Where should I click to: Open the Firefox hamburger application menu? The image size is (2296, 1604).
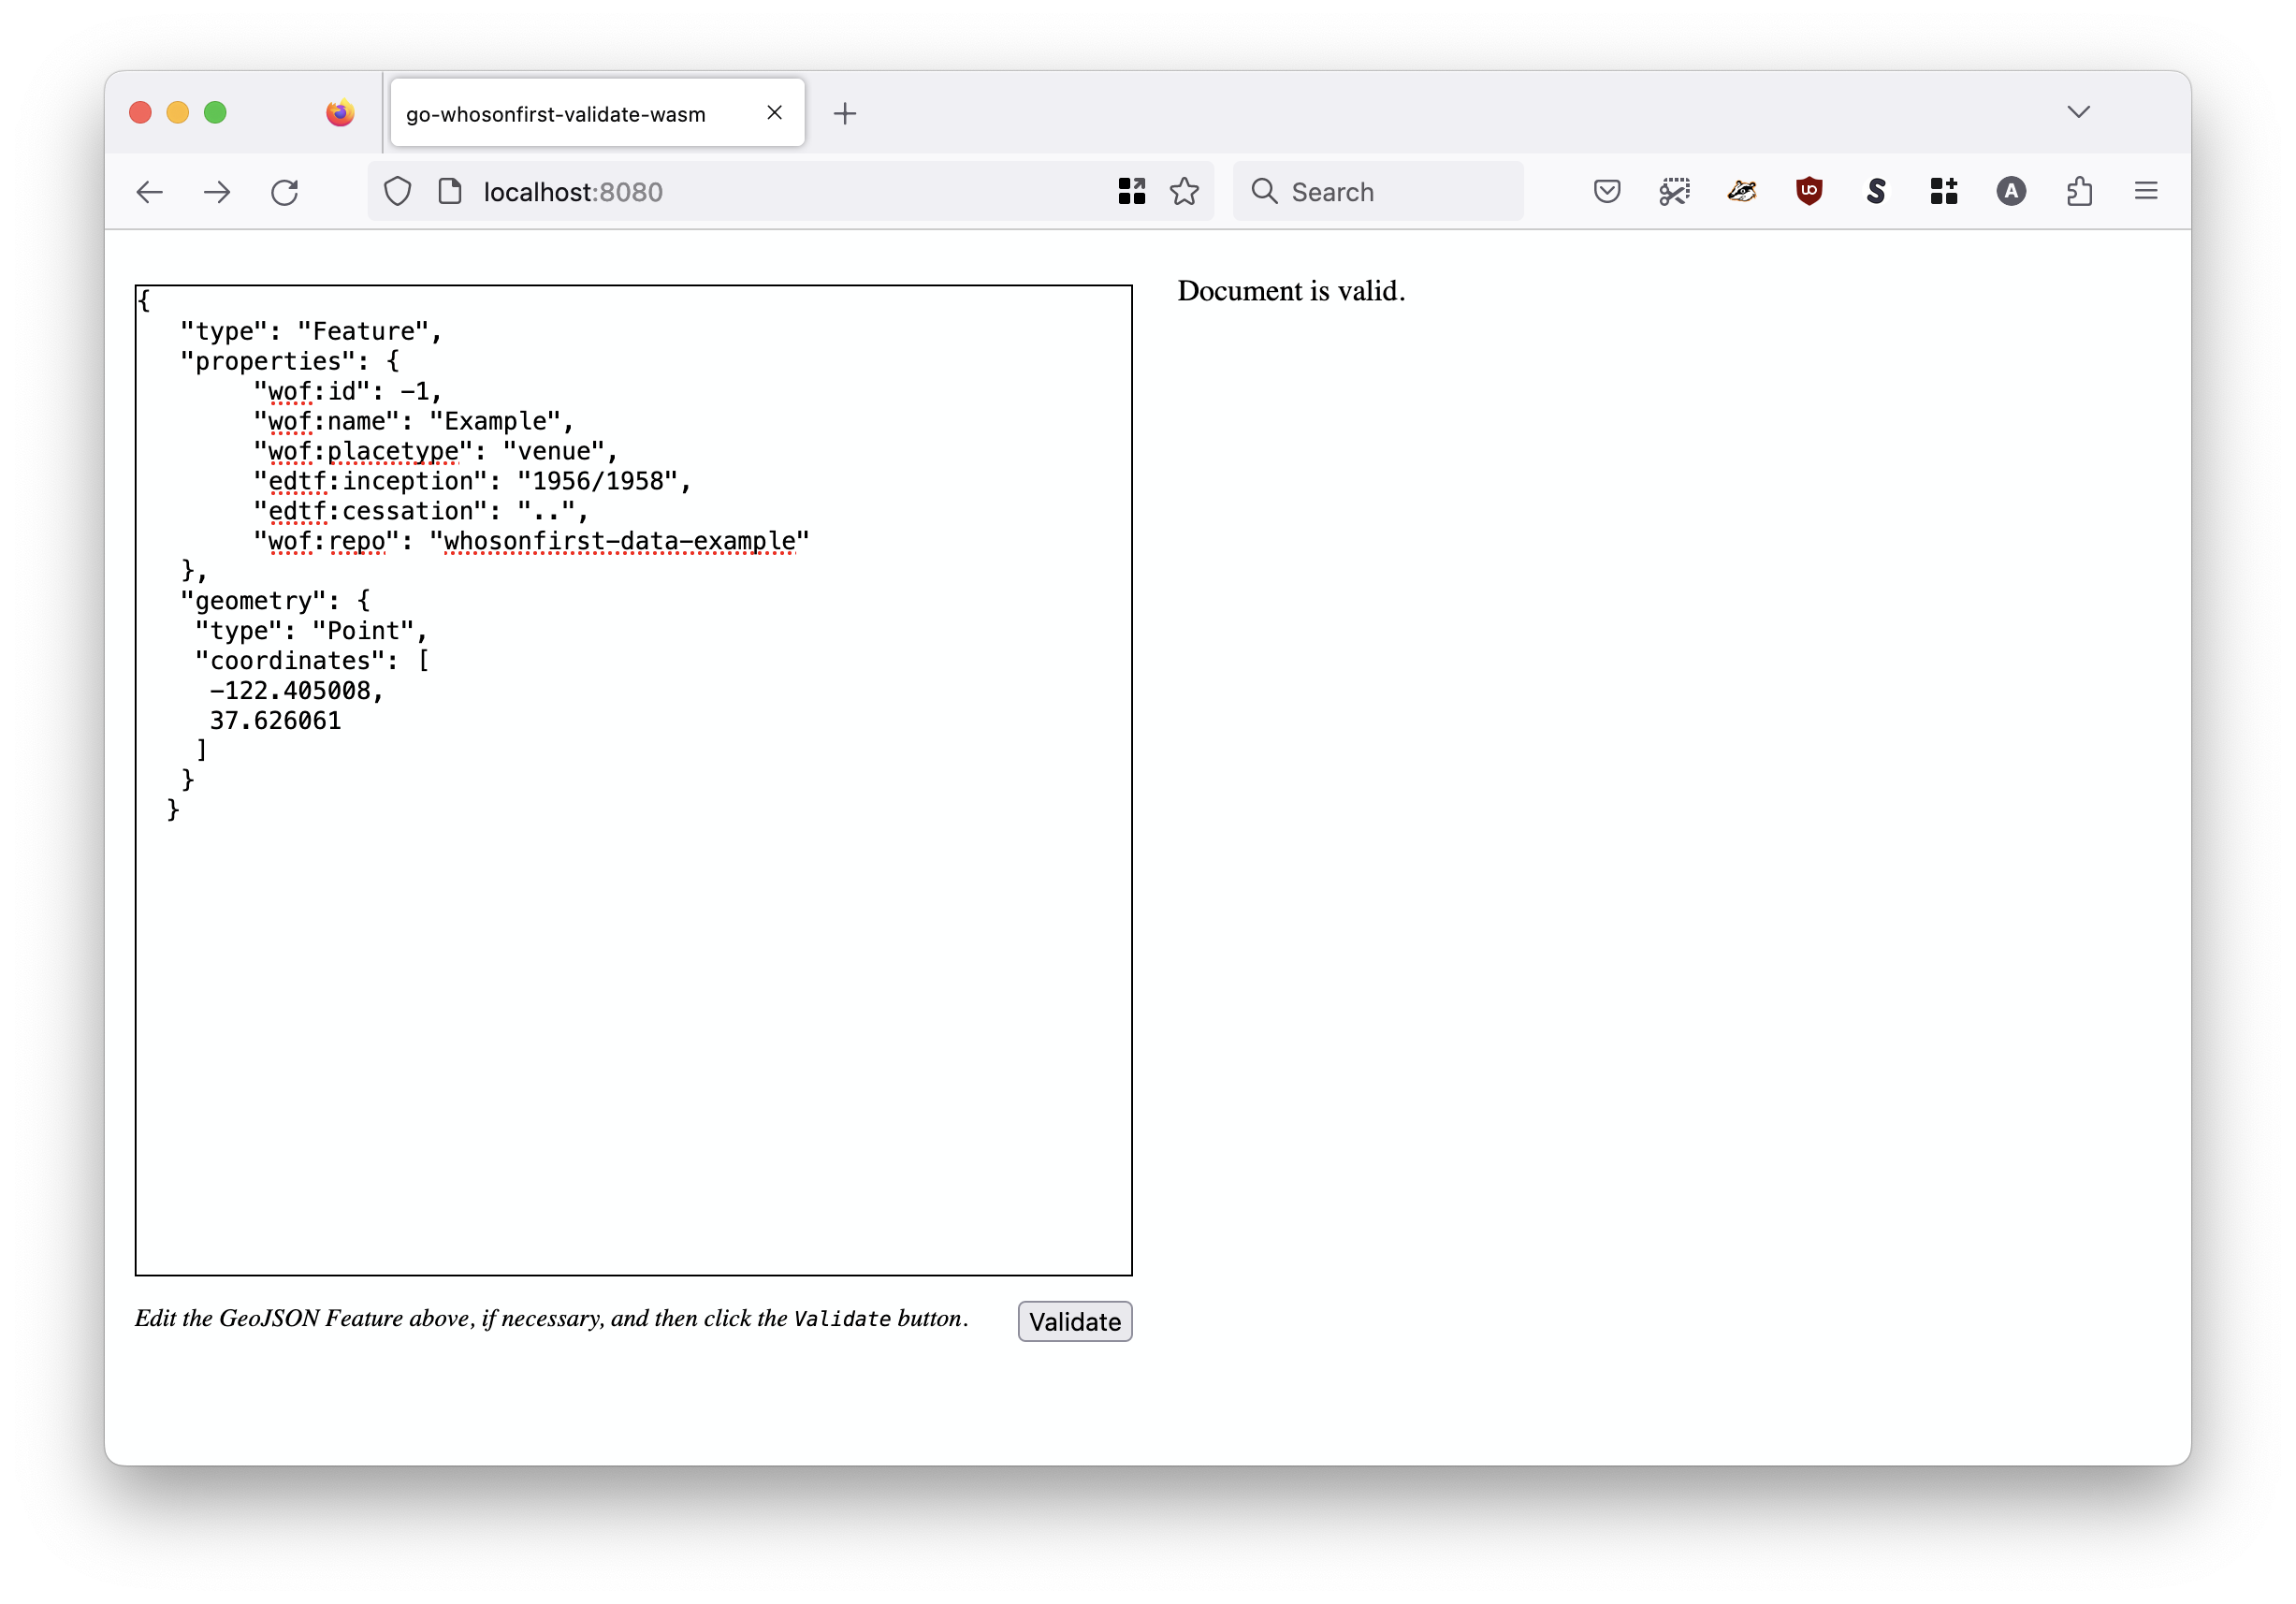coord(2146,191)
